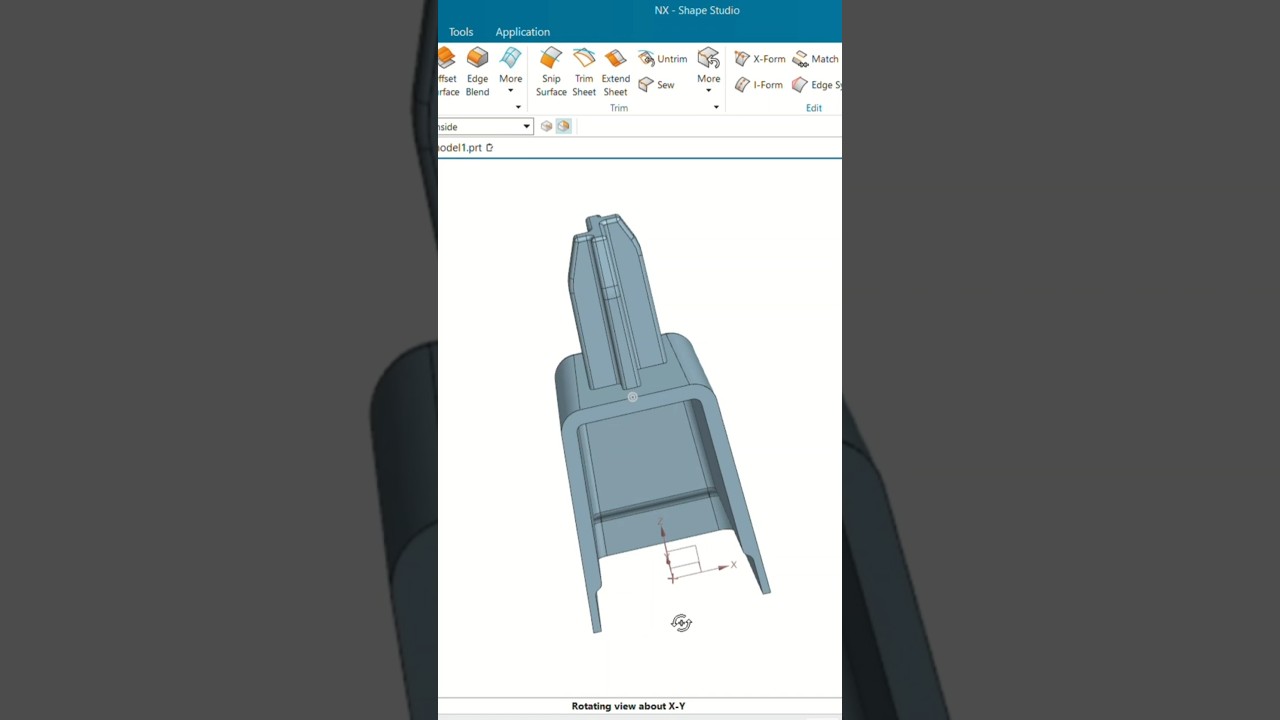Click the 'Trim' group label
The height and width of the screenshot is (720, 1280).
[619, 108]
